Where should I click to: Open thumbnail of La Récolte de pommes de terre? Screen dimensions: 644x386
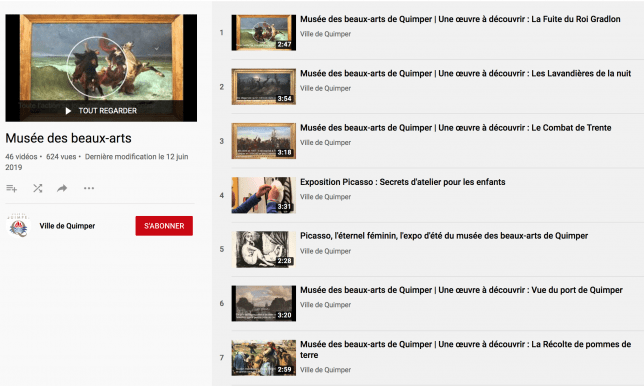(264, 358)
